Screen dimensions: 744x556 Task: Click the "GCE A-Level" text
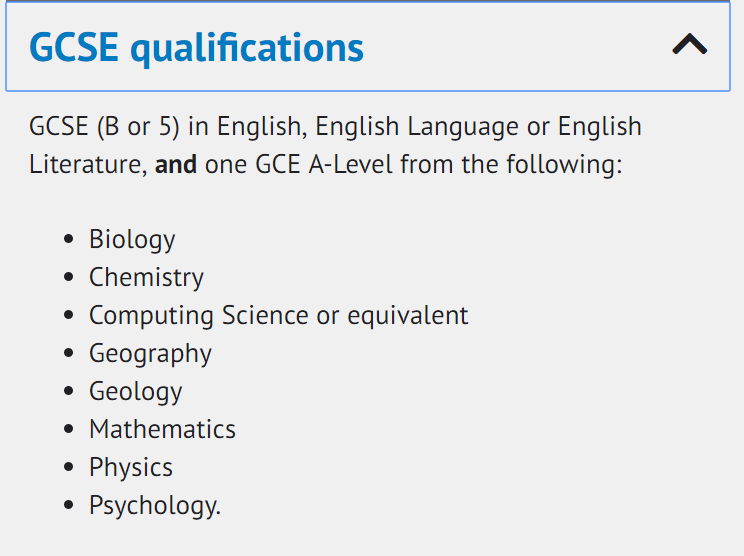pyautogui.click(x=324, y=165)
